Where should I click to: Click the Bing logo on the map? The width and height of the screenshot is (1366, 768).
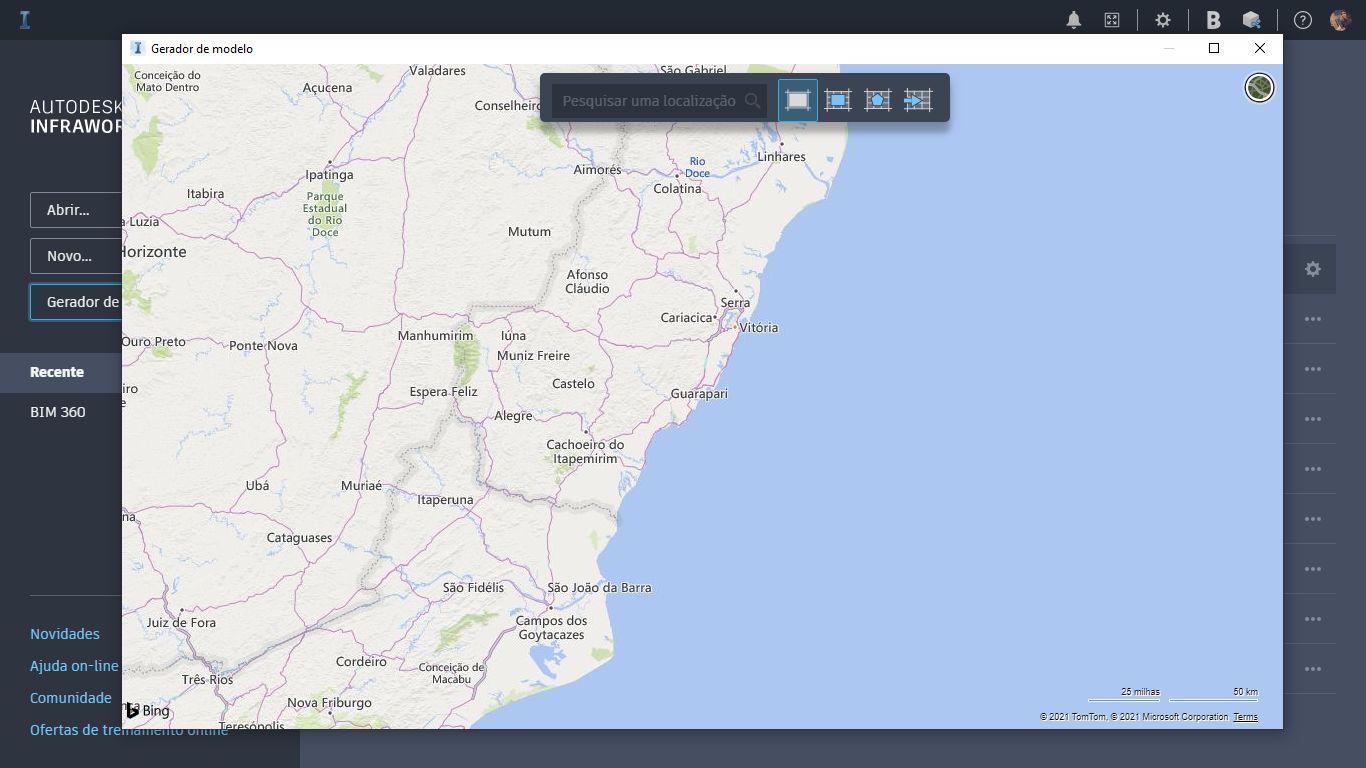(x=148, y=711)
